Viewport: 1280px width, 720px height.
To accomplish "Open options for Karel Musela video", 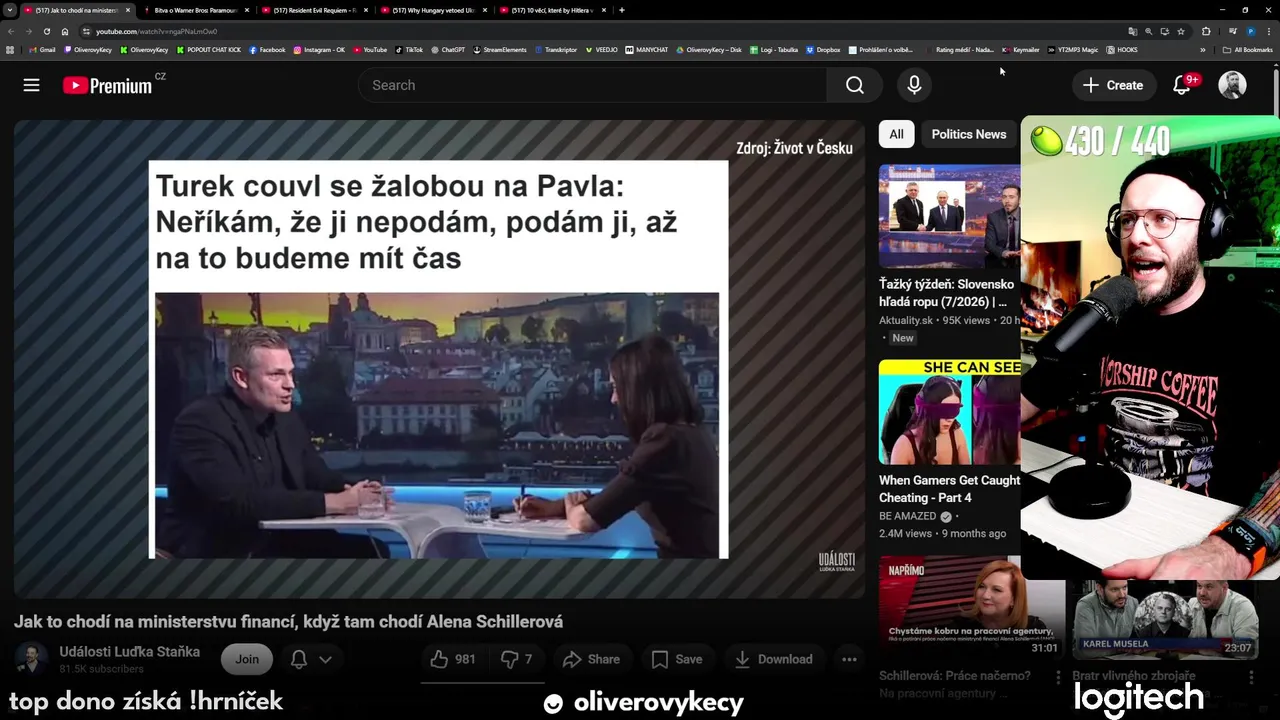I will (1251, 677).
